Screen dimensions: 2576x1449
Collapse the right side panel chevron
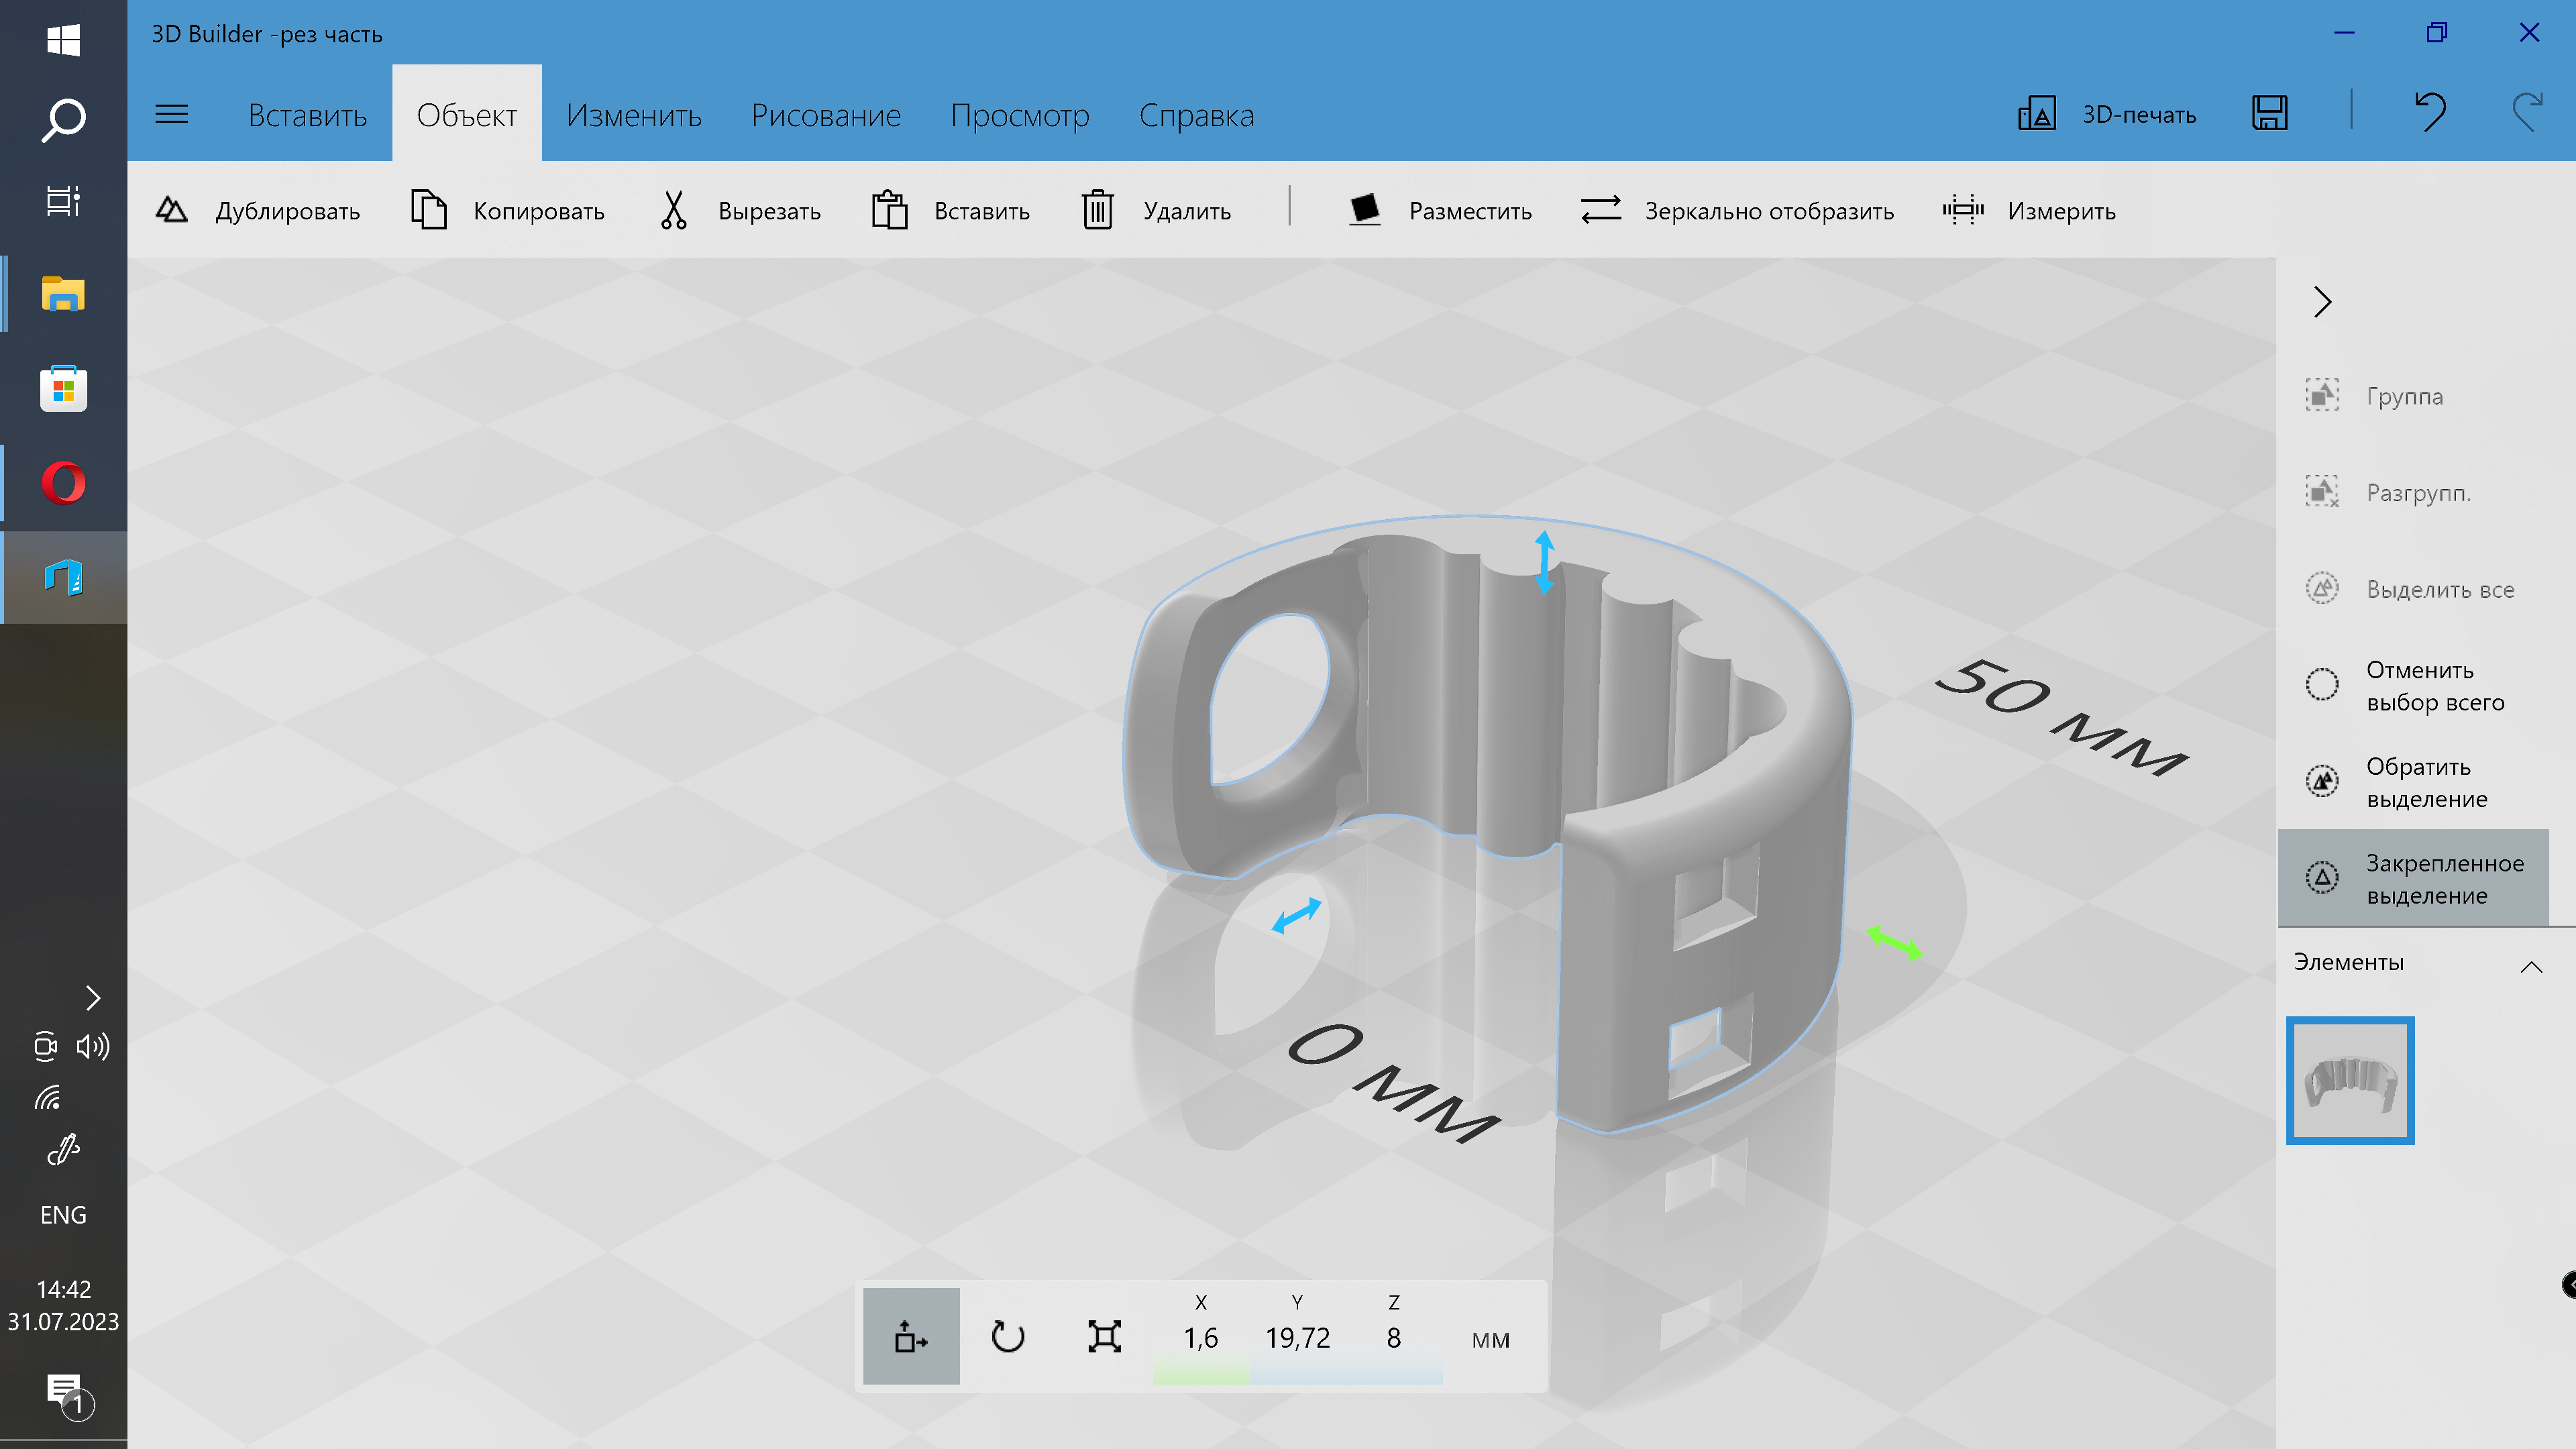click(x=2322, y=301)
